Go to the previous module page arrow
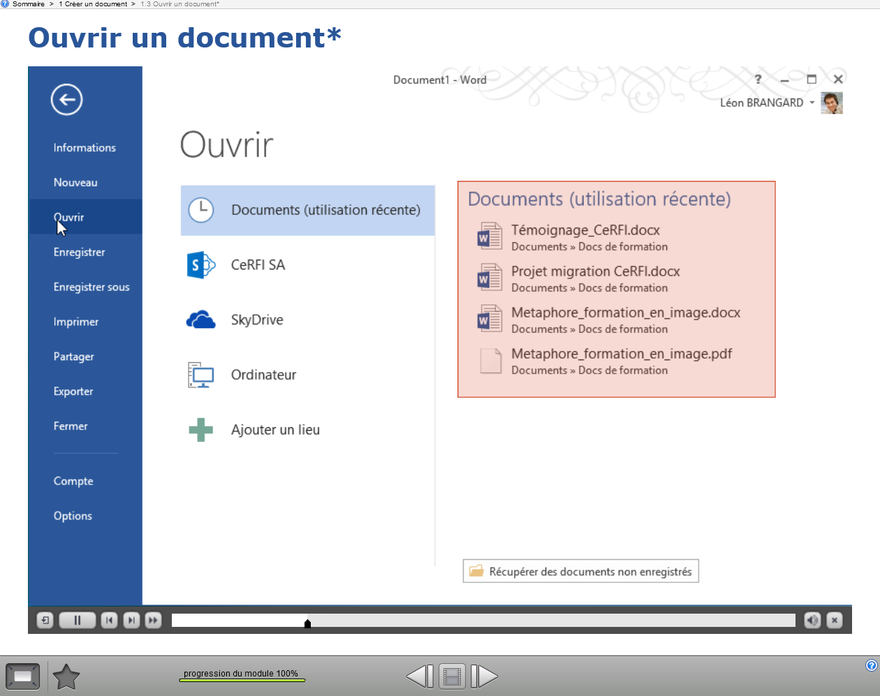 pos(420,677)
